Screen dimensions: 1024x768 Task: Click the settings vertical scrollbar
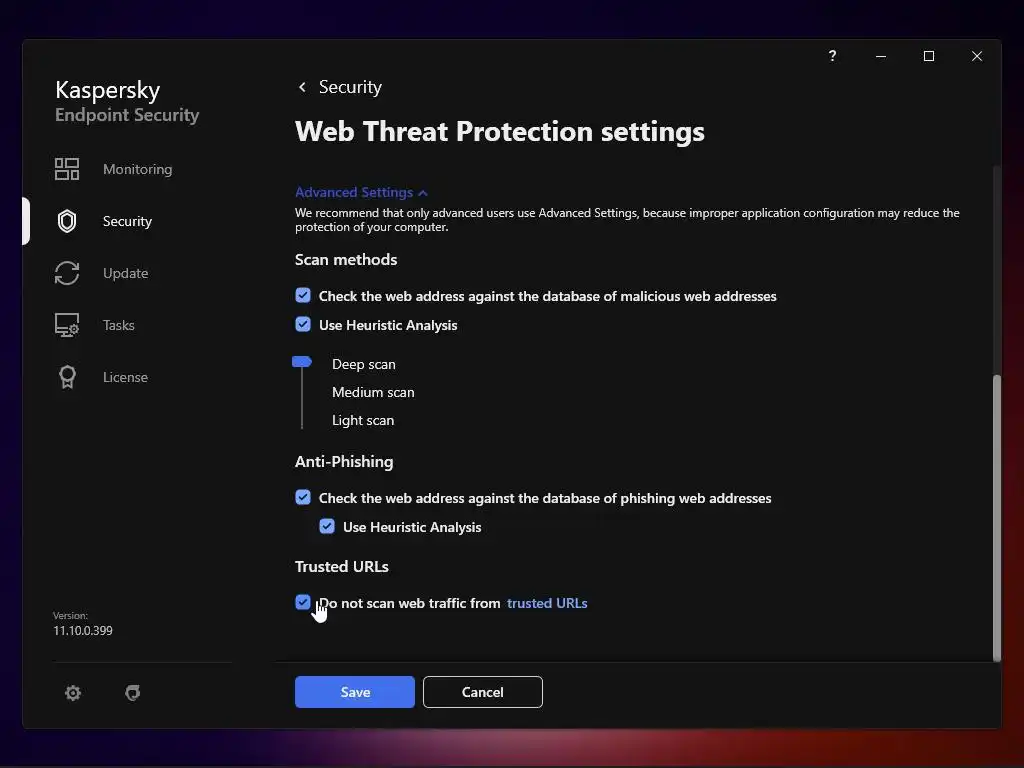(997, 518)
